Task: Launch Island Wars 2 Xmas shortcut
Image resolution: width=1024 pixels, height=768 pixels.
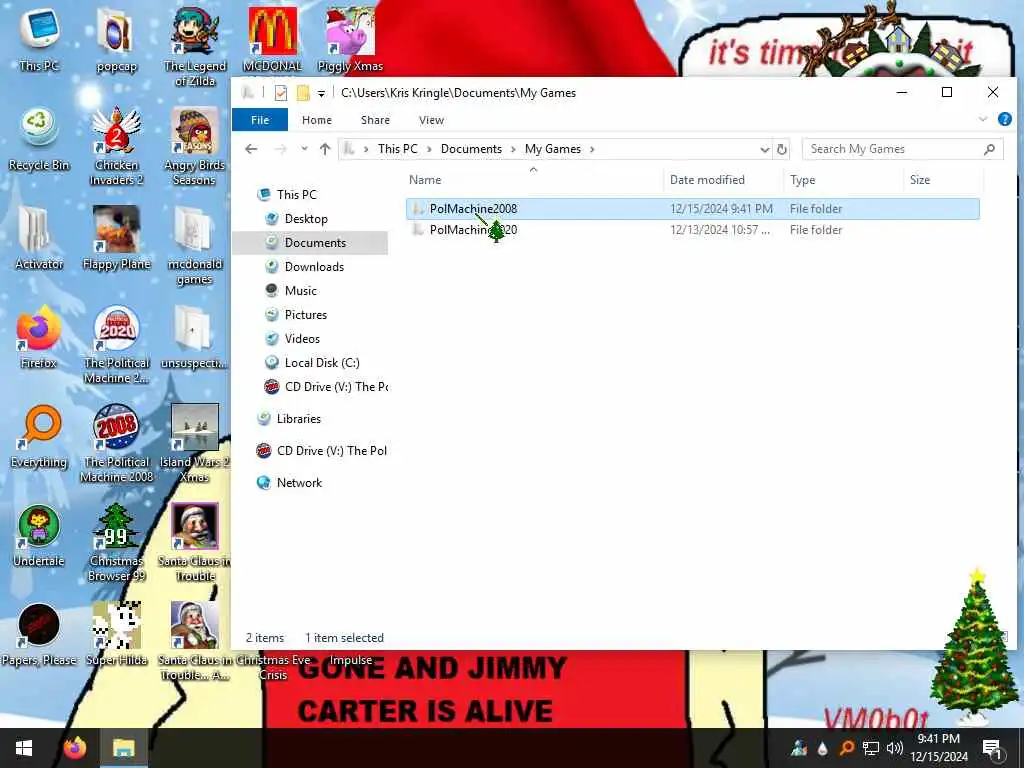Action: 195,444
